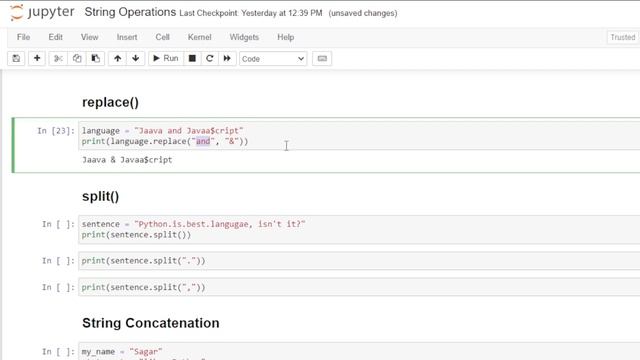Viewport: 640px width, 360px height.
Task: Insert a cell below with plus icon
Action: (37, 58)
